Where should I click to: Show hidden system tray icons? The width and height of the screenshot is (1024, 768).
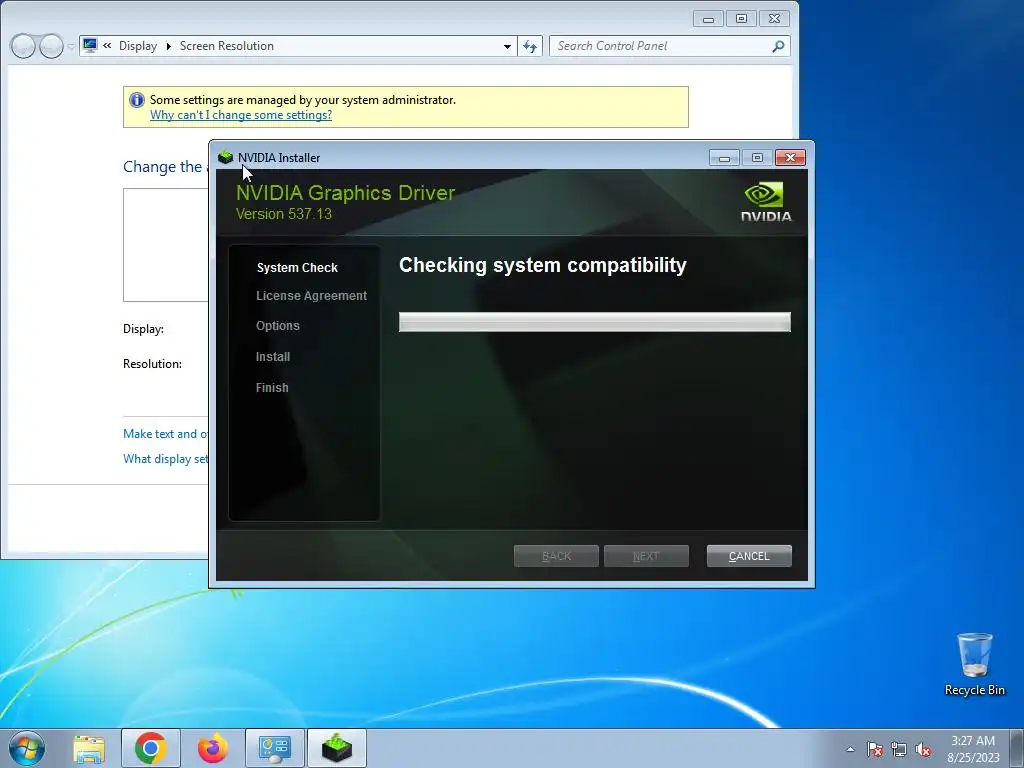pyautogui.click(x=850, y=749)
